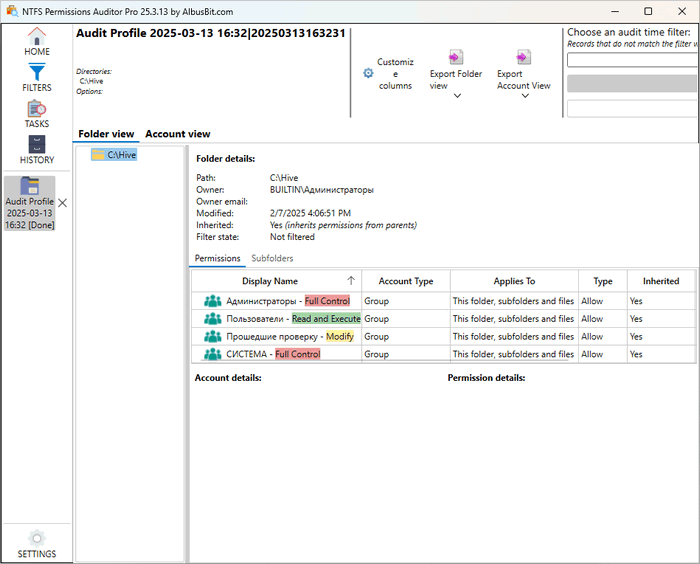This screenshot has height=564, width=700.
Task: Select the Audit Profile 2025-03-13 sidebar item
Action: click(30, 203)
